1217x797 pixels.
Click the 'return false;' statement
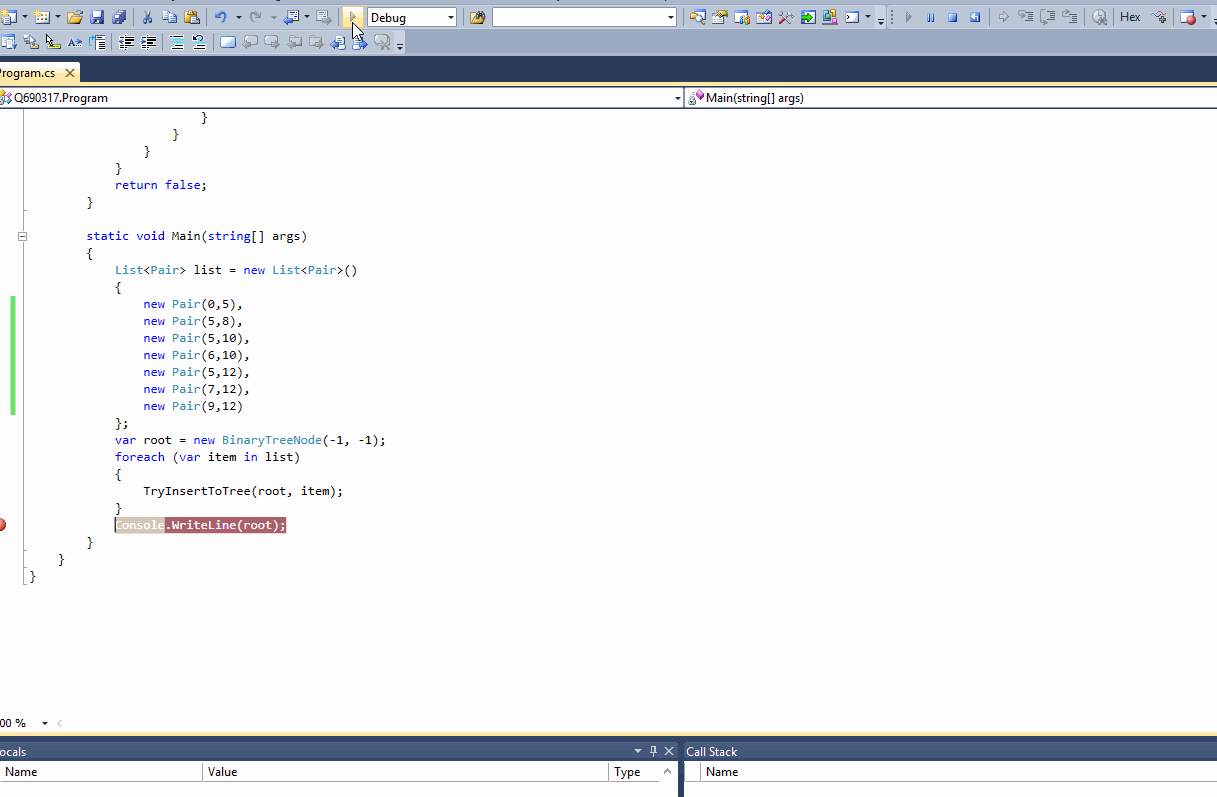pyautogui.click(x=161, y=185)
